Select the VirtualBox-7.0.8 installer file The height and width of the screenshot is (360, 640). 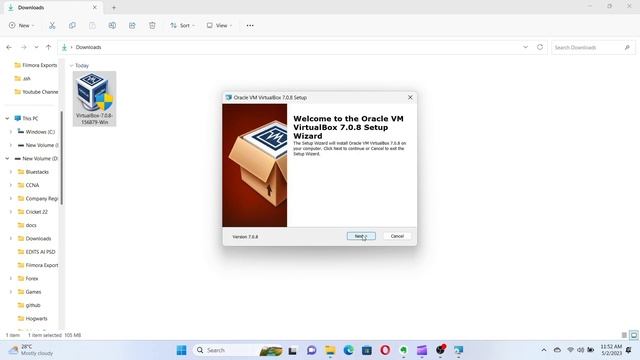pos(94,99)
